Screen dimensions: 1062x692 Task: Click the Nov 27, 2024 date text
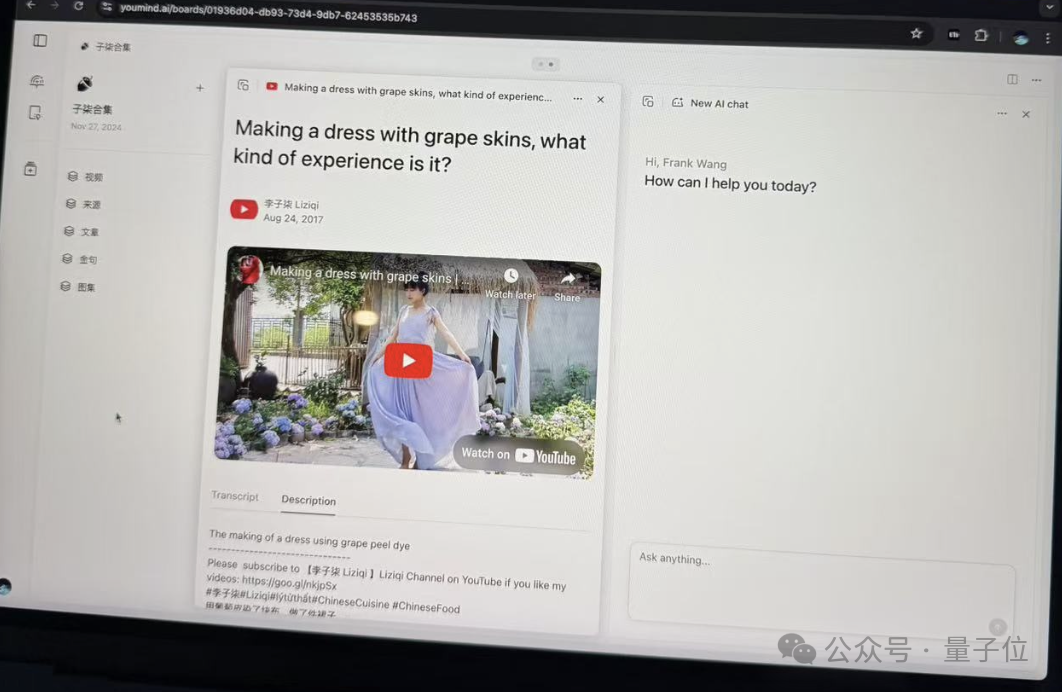pyautogui.click(x=96, y=127)
